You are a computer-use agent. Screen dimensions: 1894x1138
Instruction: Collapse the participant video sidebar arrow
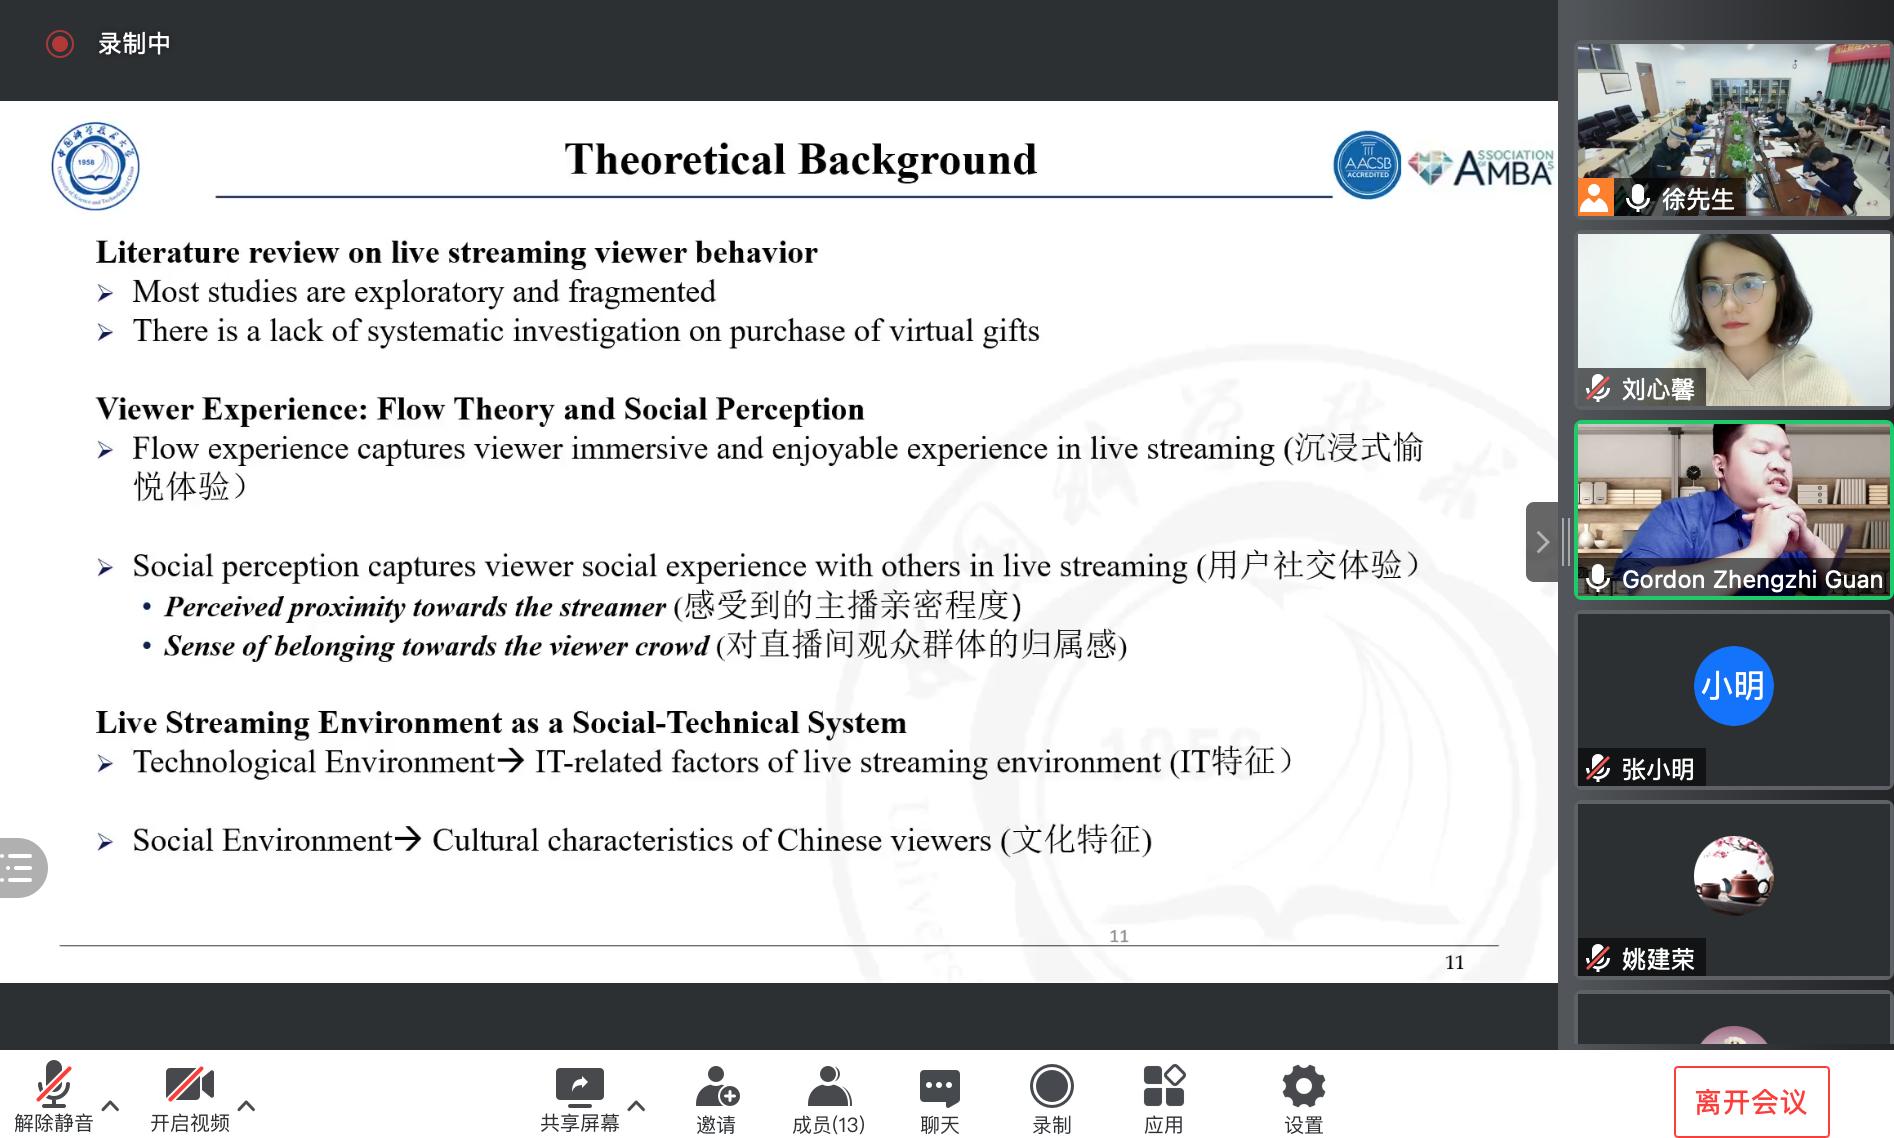tap(1541, 542)
